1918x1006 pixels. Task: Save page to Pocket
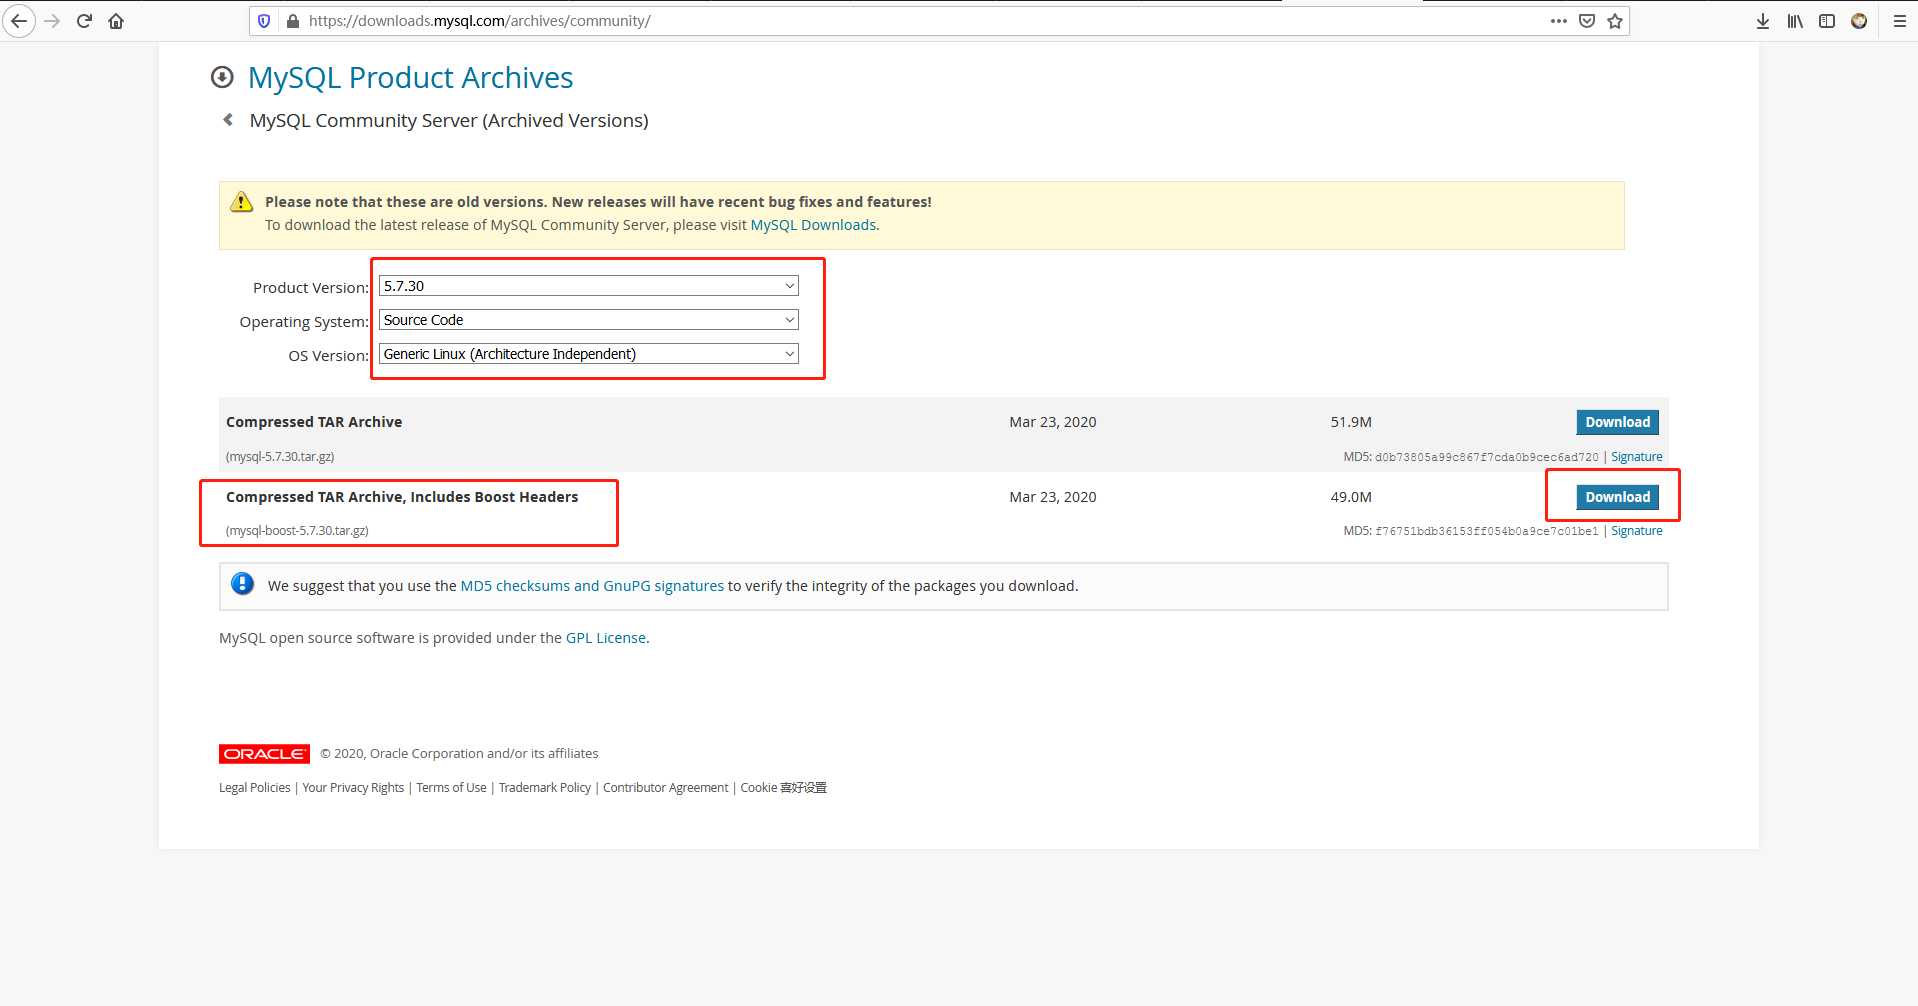(1587, 21)
